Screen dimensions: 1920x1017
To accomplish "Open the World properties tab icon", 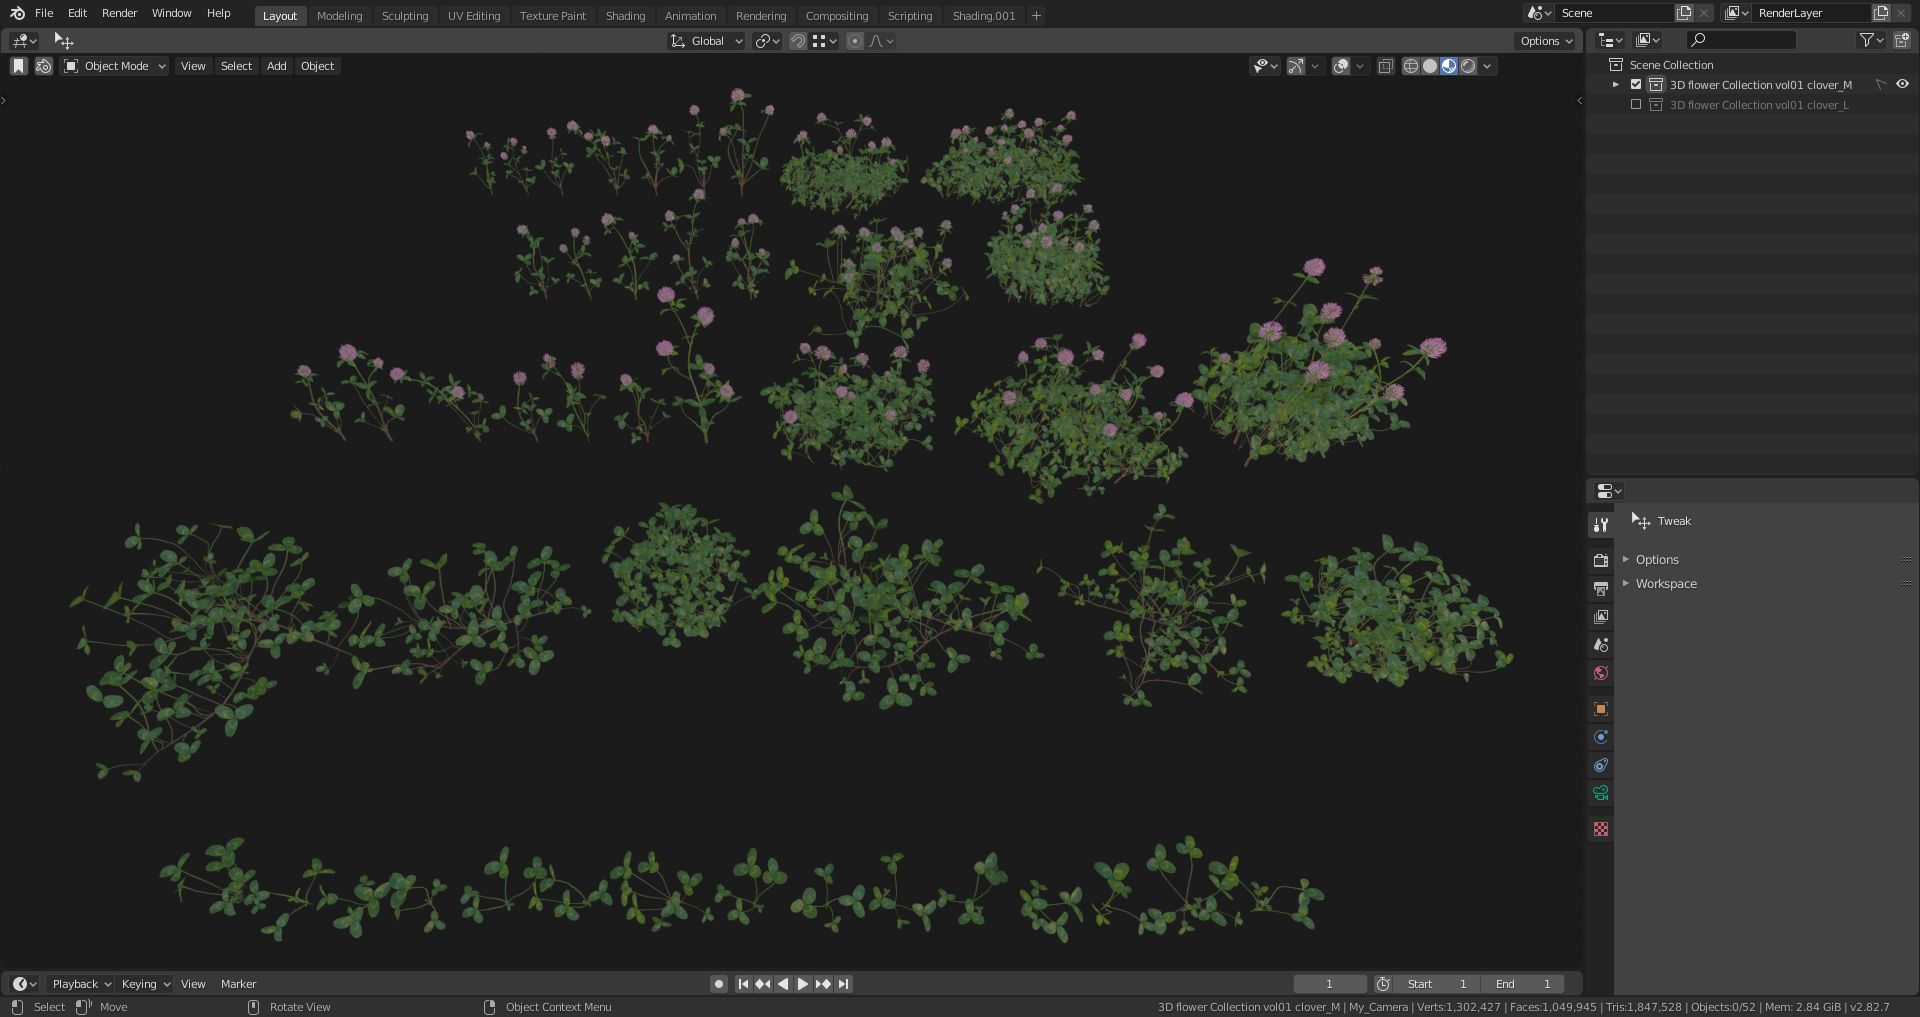I will click(1601, 673).
